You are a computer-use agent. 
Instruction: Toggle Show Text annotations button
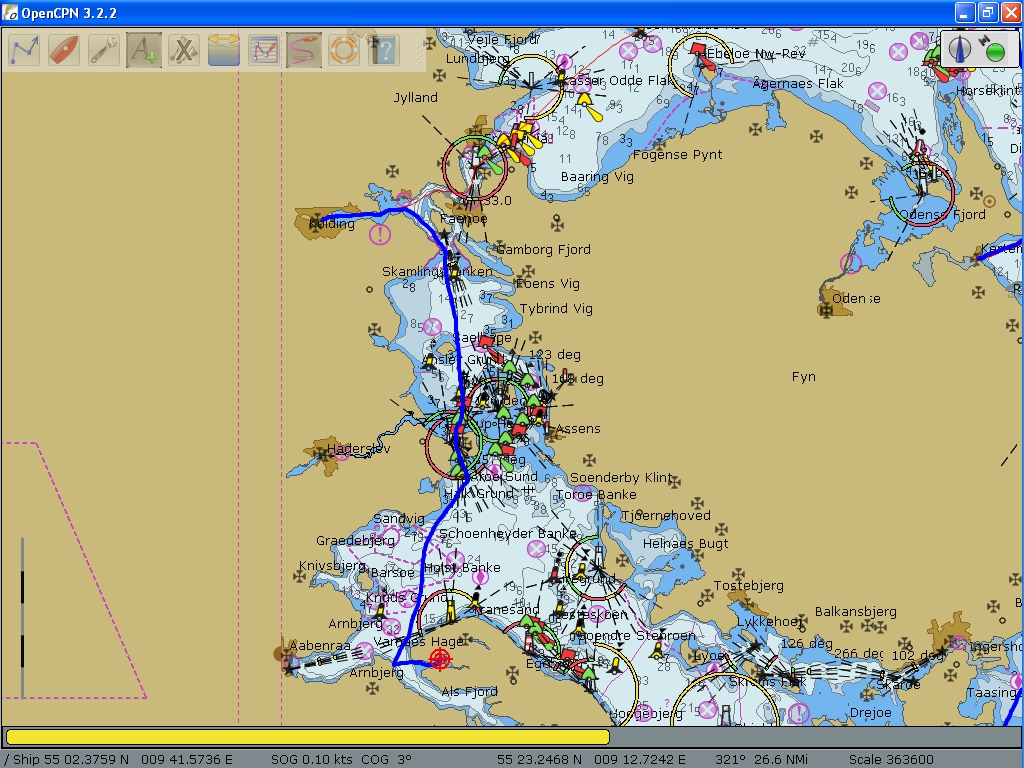click(144, 49)
